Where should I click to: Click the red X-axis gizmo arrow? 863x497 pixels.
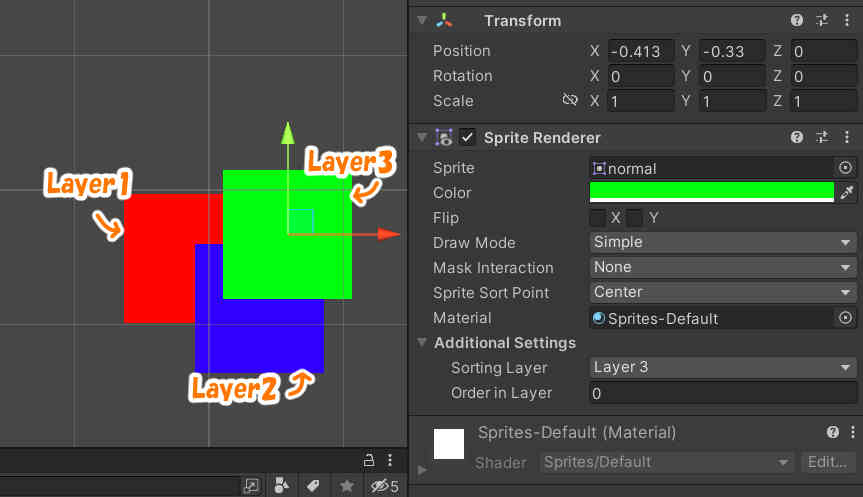(x=389, y=234)
